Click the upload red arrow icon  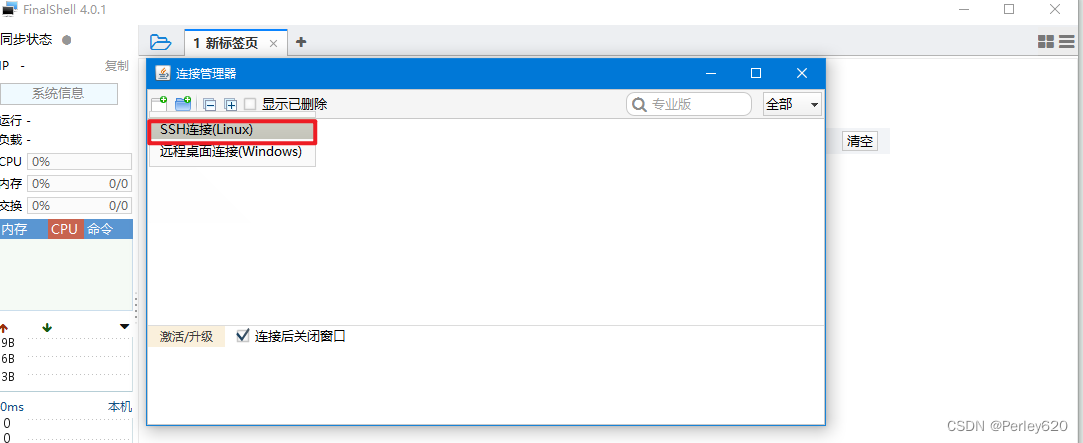click(x=4, y=328)
